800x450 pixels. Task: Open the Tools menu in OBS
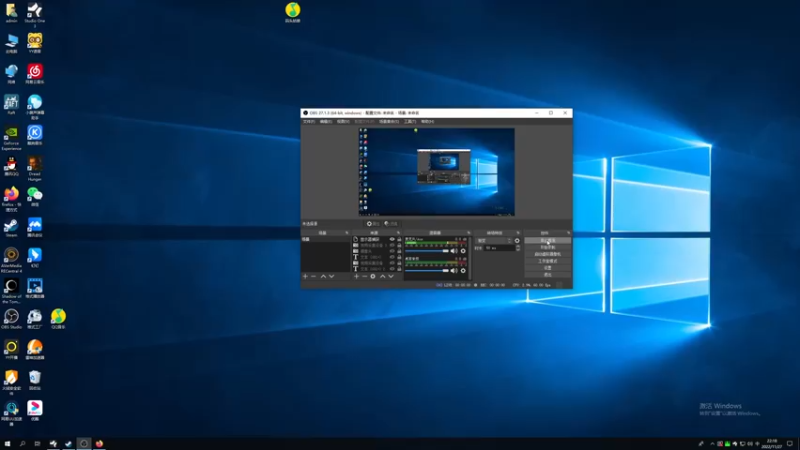coord(410,121)
